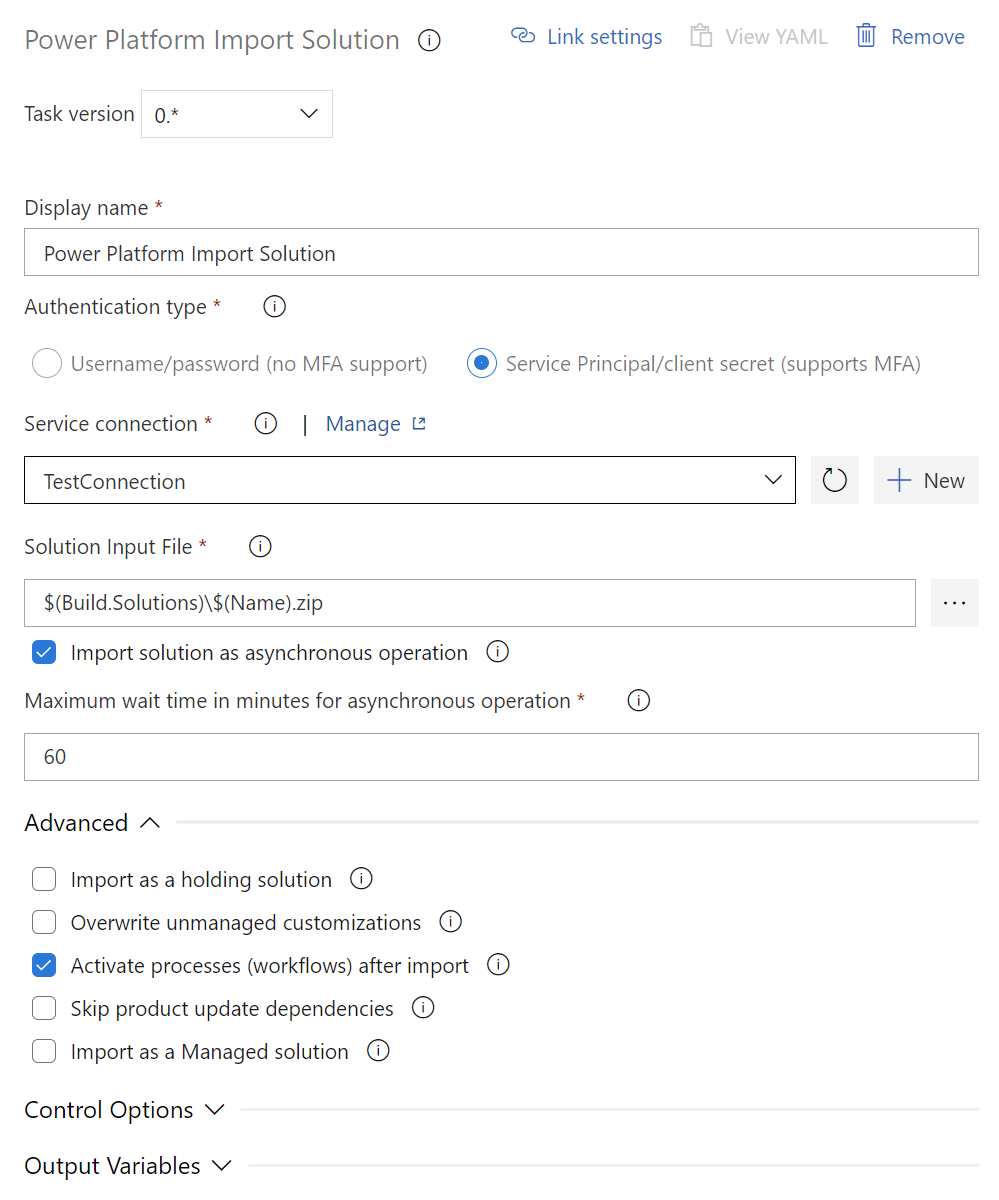
Task: Show info for Overwrite unmanaged customizations
Action: (x=451, y=922)
